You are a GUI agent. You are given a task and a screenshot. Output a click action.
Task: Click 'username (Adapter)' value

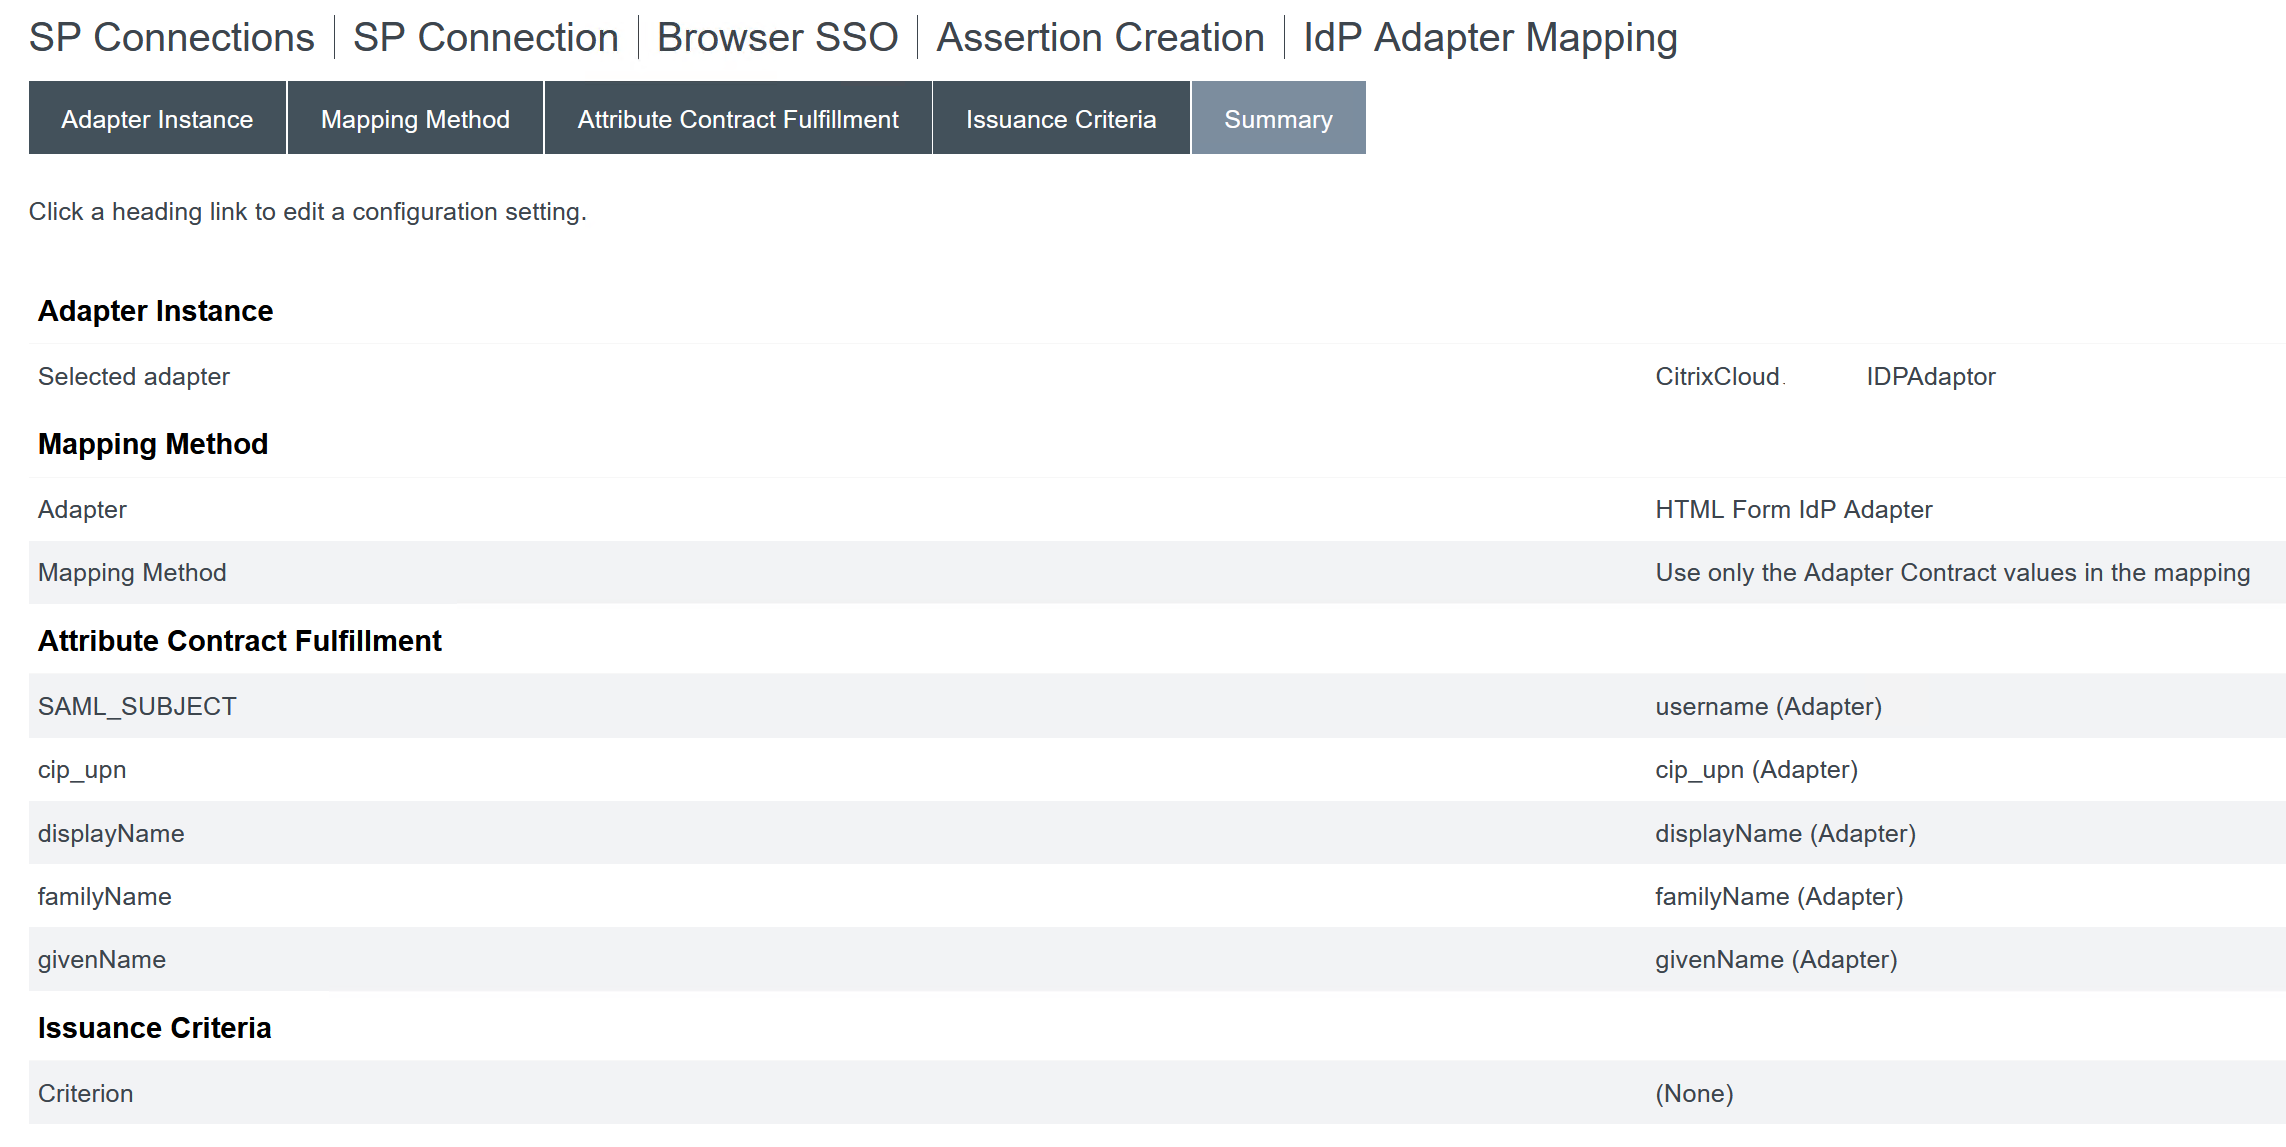[x=1769, y=707]
